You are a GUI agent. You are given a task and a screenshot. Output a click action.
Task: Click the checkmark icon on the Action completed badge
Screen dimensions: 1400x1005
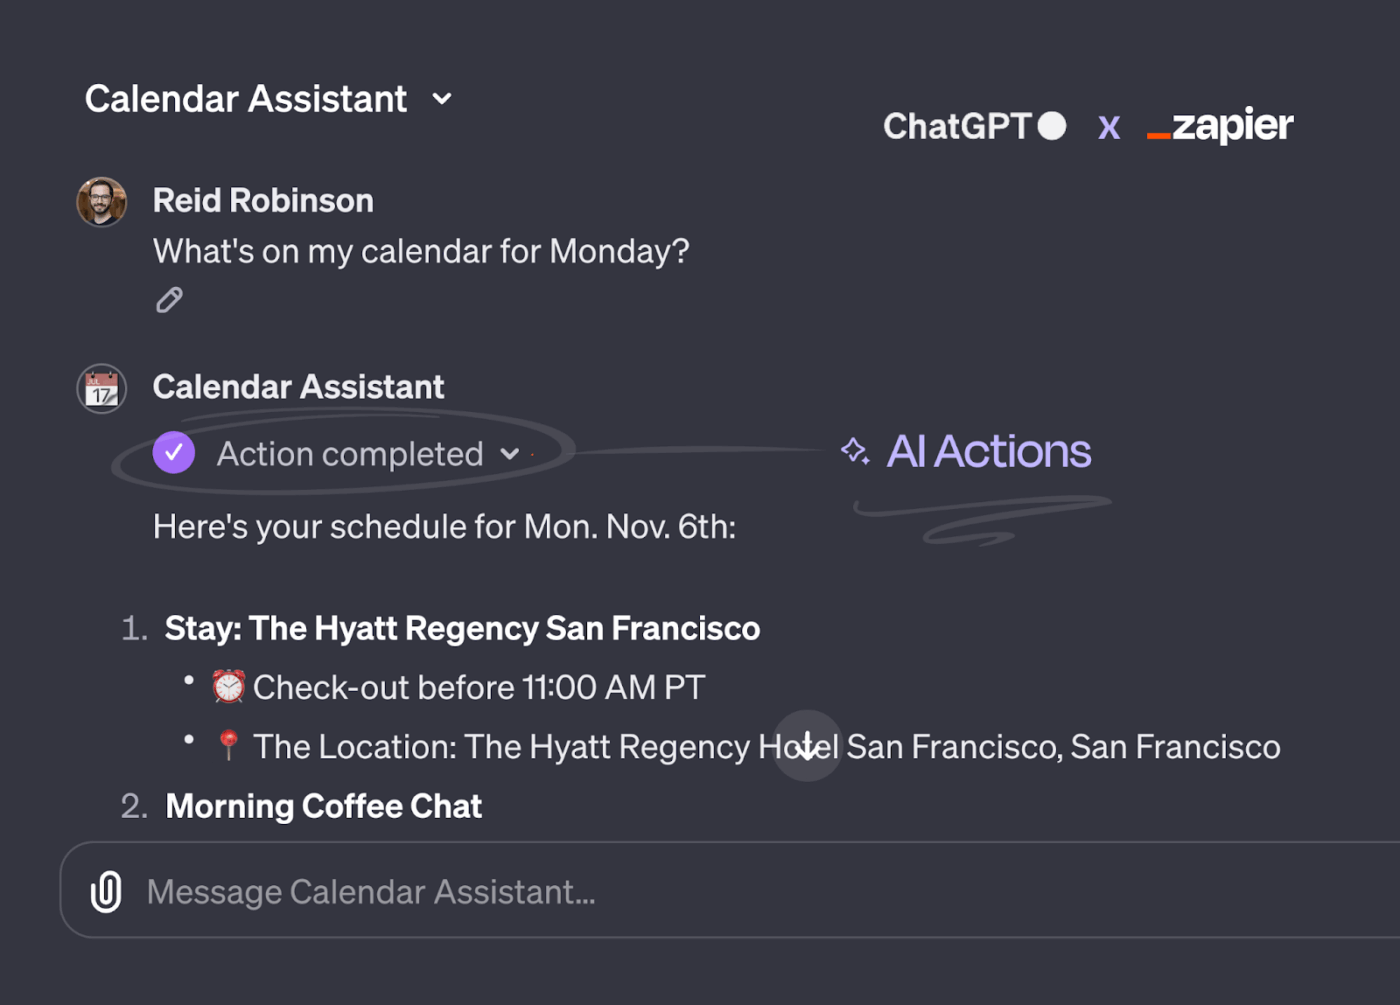[x=173, y=453]
